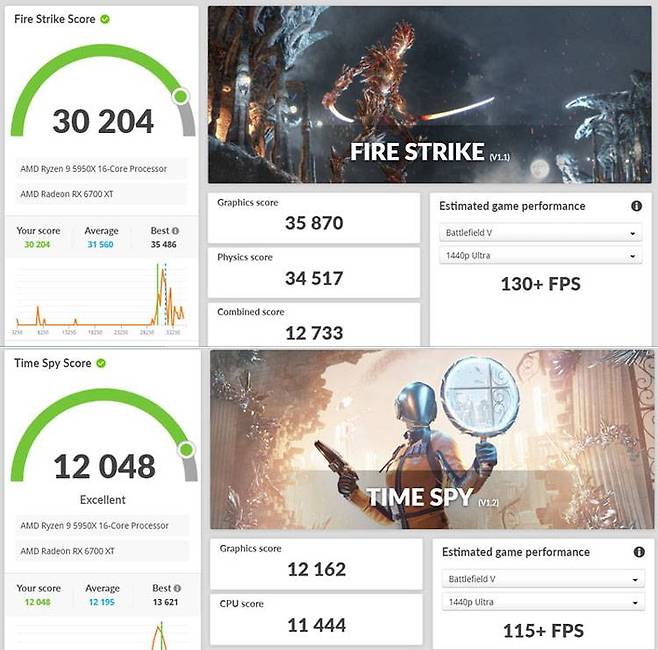
Task: Click Time Spy average score 12 195
Action: coord(102,602)
